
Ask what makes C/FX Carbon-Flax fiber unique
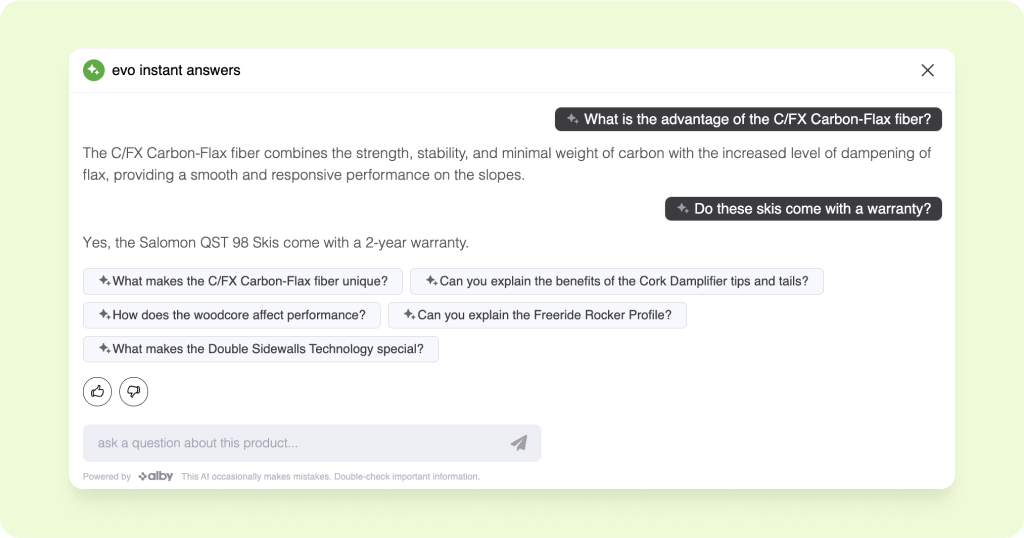click(243, 281)
